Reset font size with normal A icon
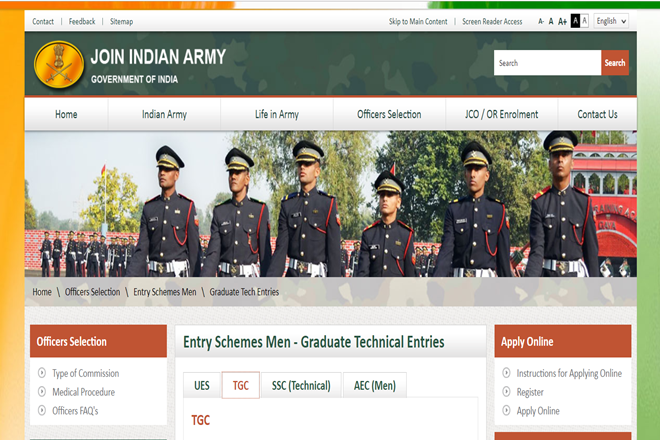This screenshot has width=660, height=440. click(x=551, y=21)
